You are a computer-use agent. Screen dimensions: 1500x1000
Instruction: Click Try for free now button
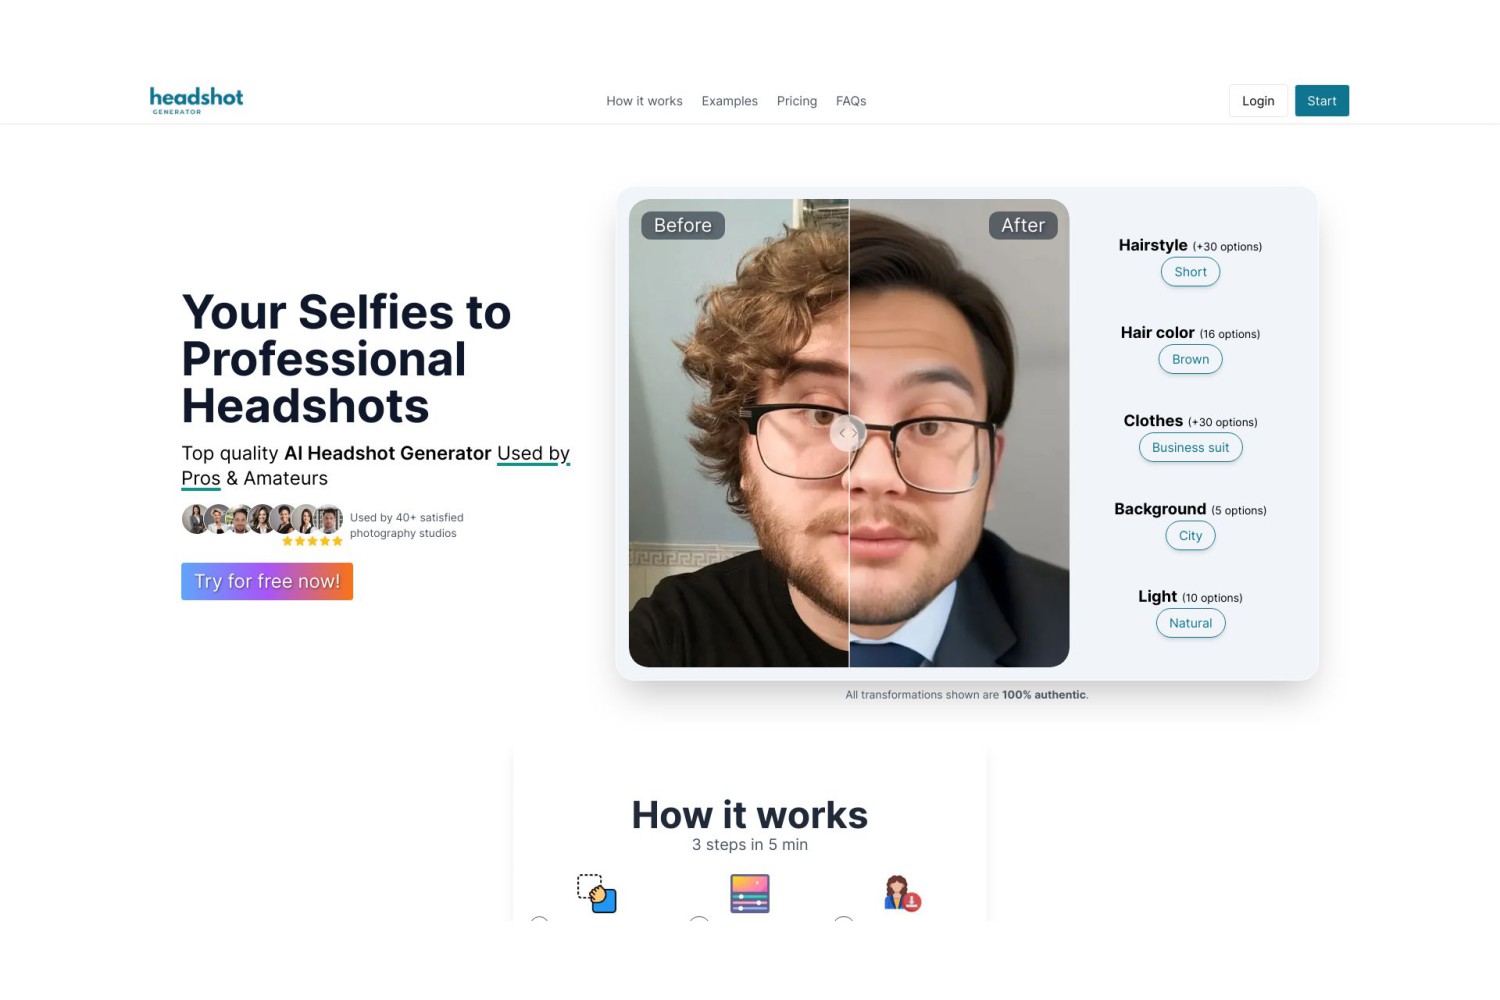pyautogui.click(x=267, y=581)
